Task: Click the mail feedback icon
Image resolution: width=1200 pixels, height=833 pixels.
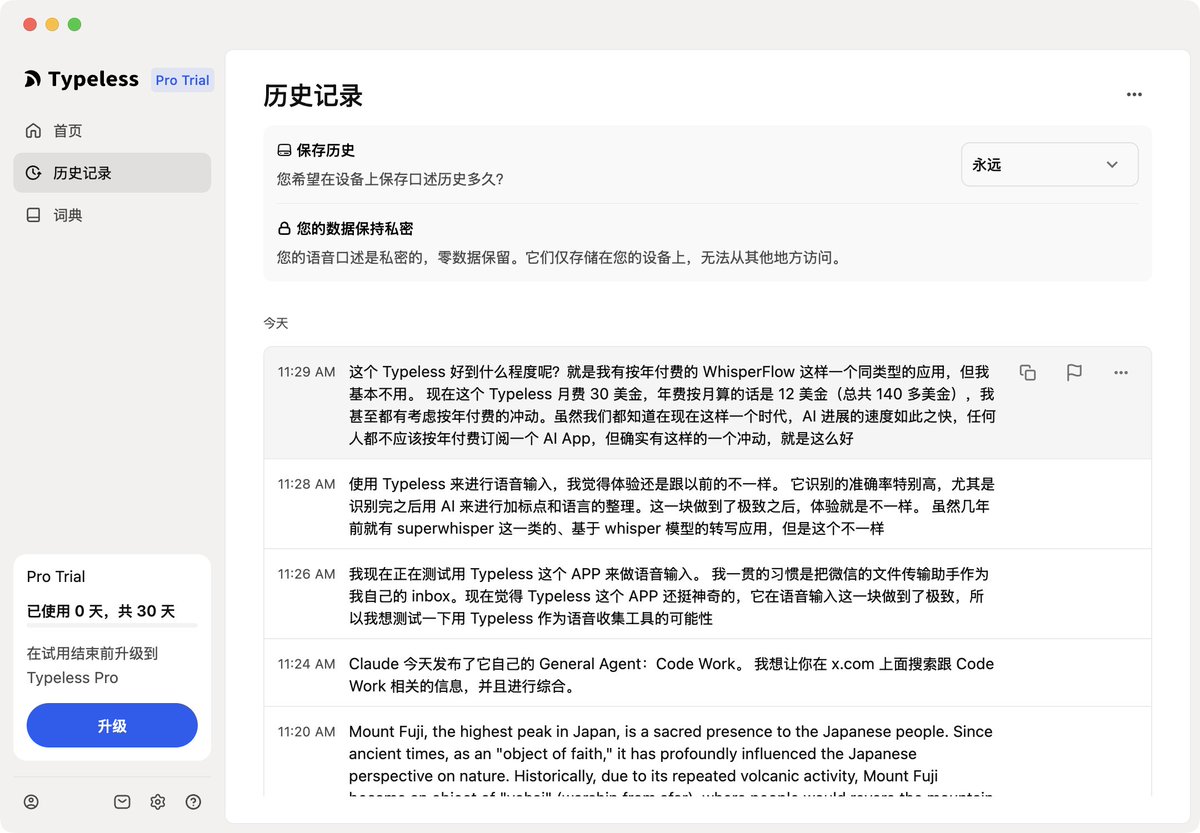Action: [122, 802]
